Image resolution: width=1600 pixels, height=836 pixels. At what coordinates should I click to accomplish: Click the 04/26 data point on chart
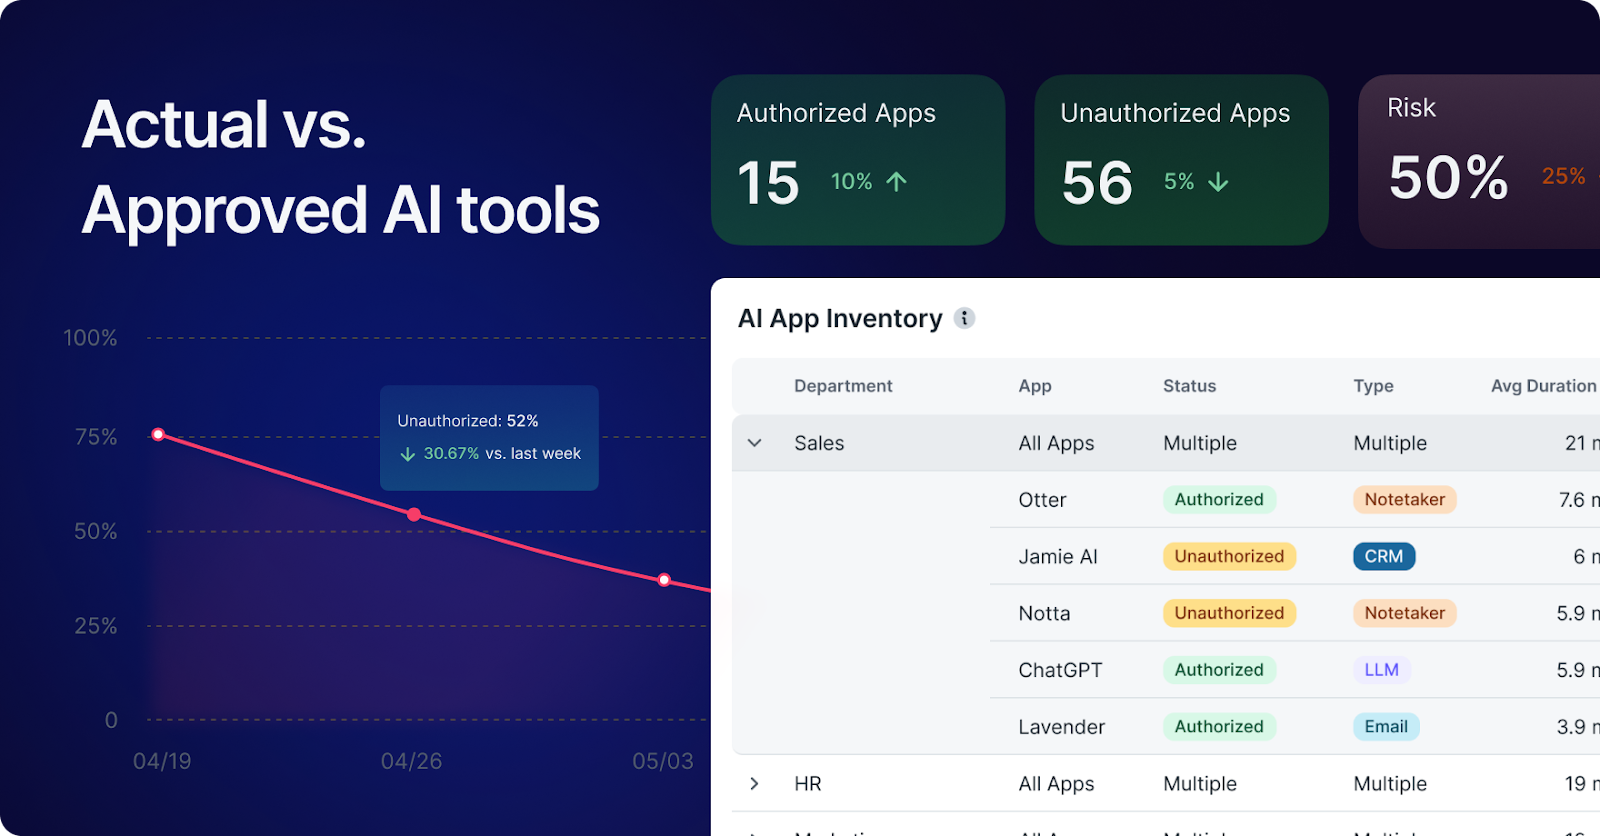click(x=414, y=515)
